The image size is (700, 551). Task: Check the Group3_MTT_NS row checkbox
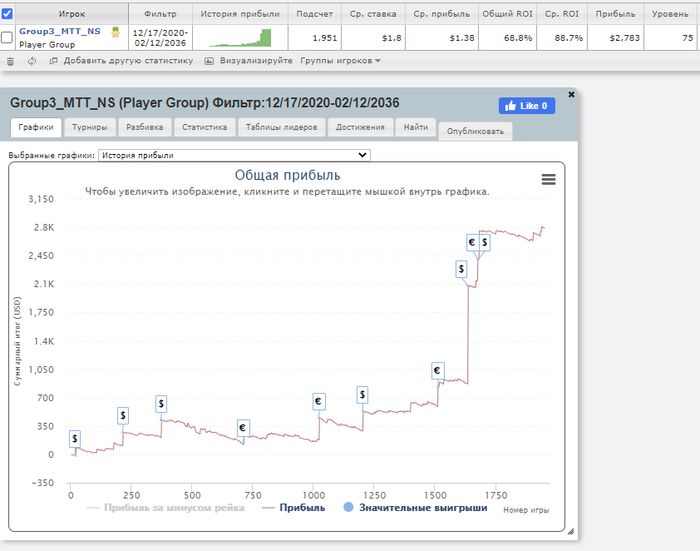click(7, 37)
